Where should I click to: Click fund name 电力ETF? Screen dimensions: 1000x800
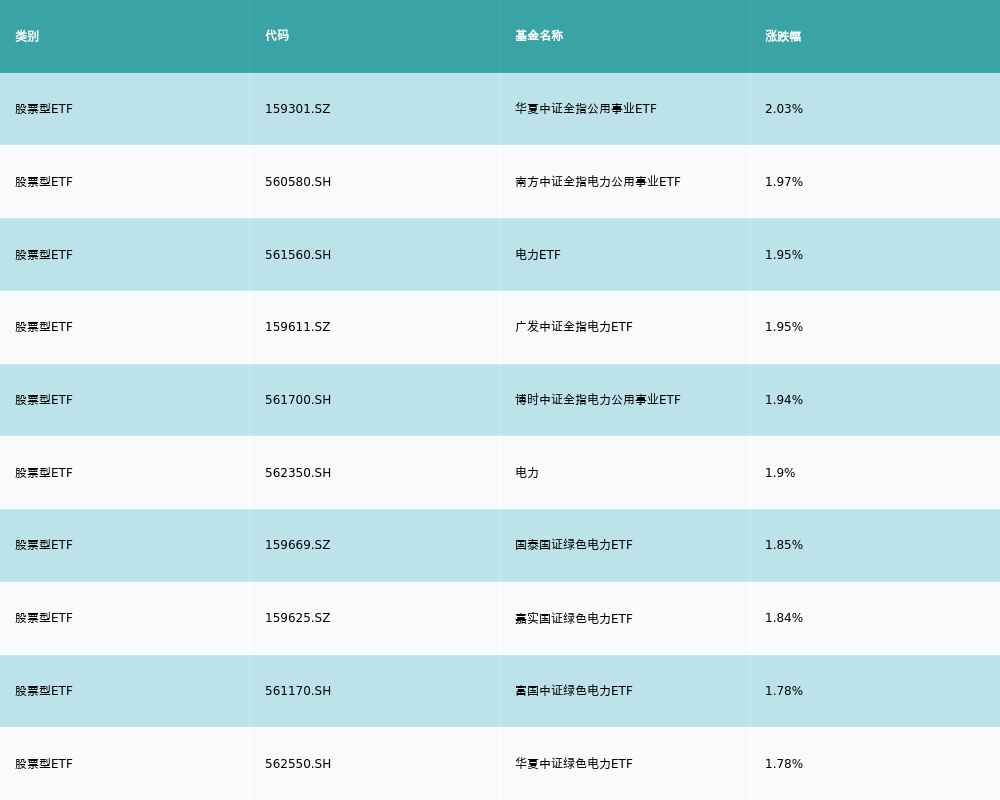click(538, 255)
